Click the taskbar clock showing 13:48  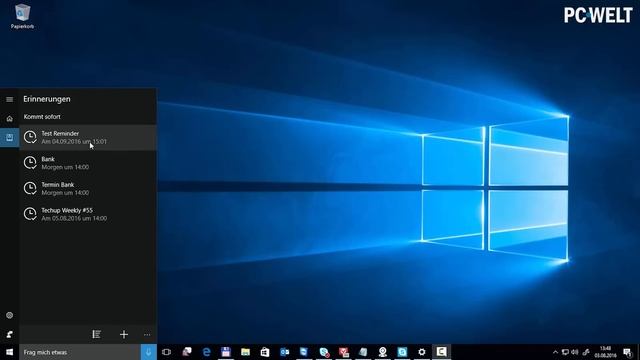click(605, 352)
